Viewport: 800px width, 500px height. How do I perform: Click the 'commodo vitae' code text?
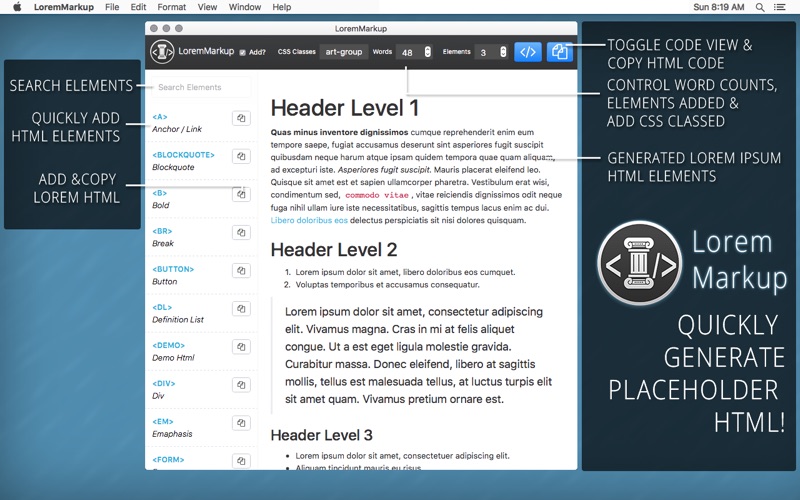[377, 195]
